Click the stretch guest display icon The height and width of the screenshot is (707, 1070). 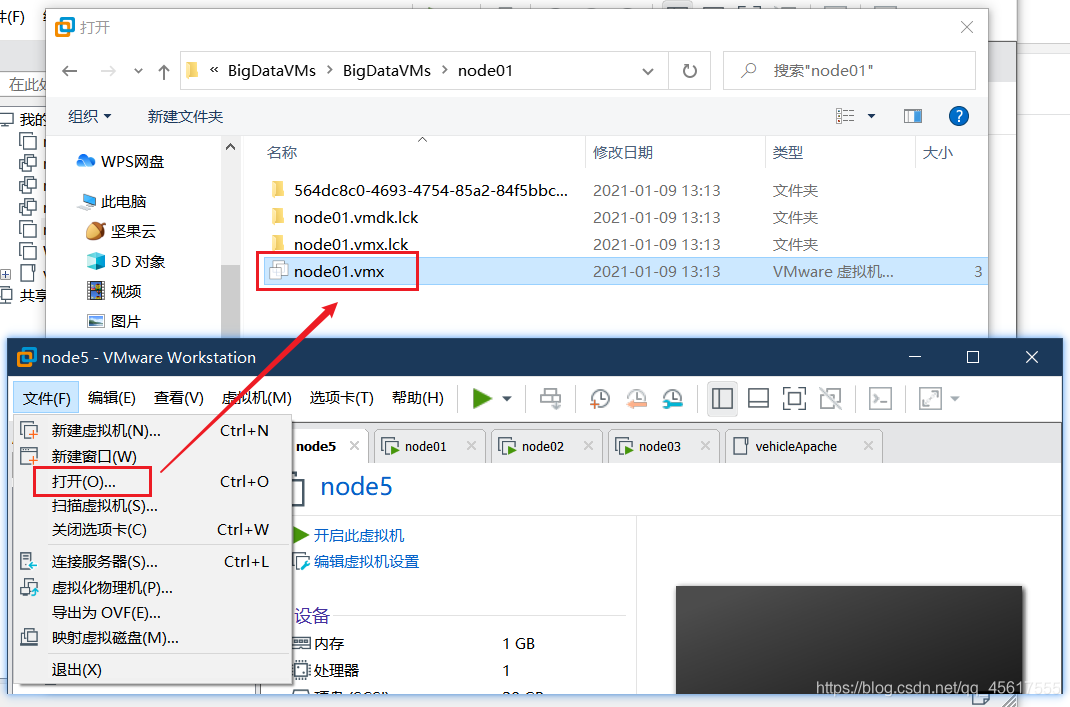tap(930, 399)
